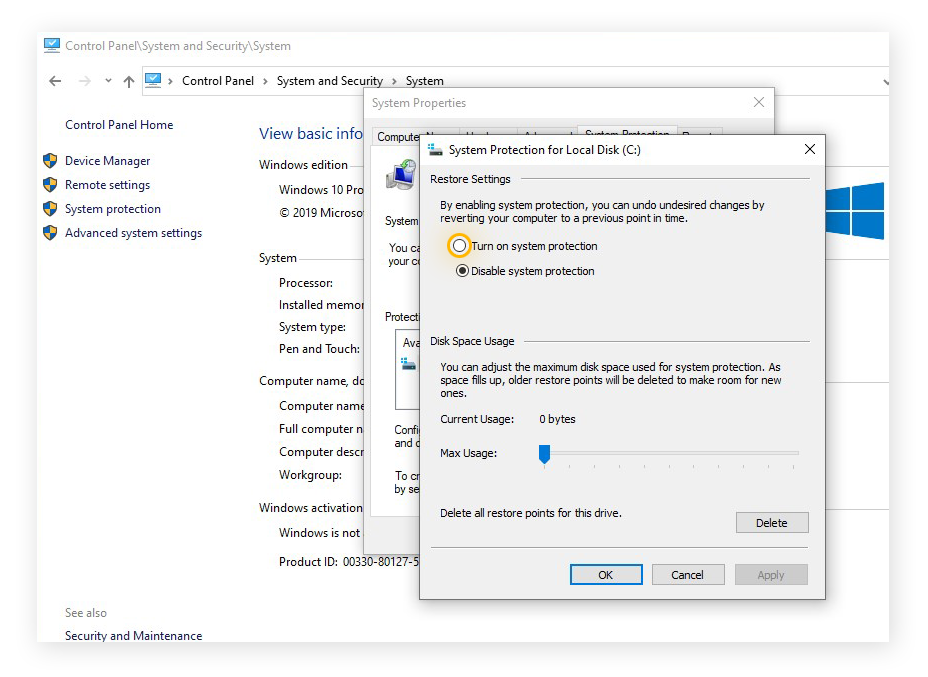Image resolution: width=928 pixels, height=677 pixels.
Task: Switch to the System Protection tab
Action: coord(626,135)
